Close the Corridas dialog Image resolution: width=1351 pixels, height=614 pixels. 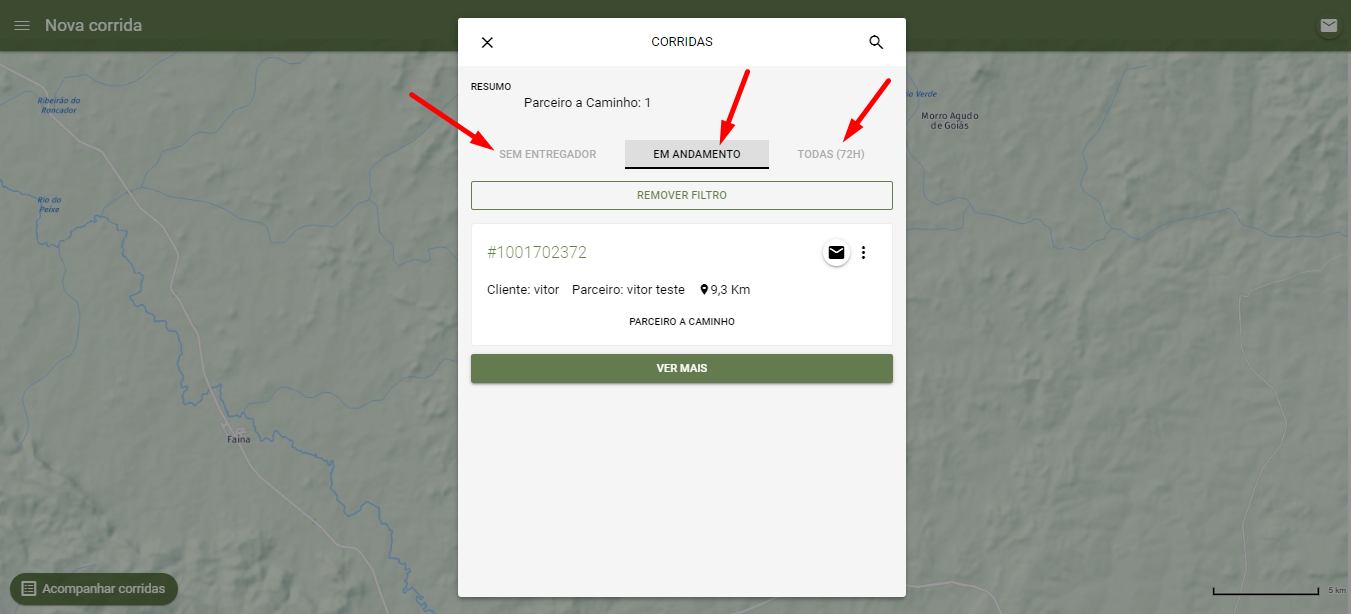tap(487, 42)
